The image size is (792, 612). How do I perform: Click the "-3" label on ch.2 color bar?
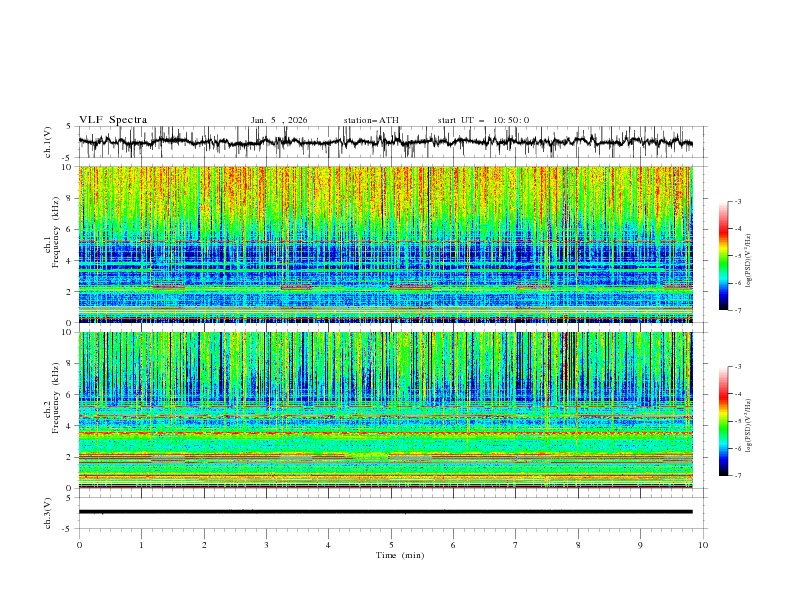(738, 367)
